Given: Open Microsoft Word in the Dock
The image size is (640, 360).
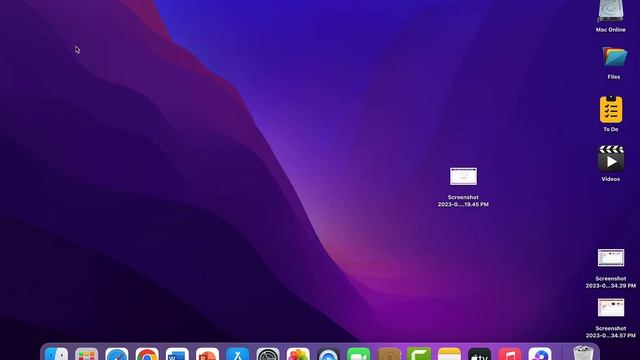Looking at the screenshot, I should [x=177, y=354].
